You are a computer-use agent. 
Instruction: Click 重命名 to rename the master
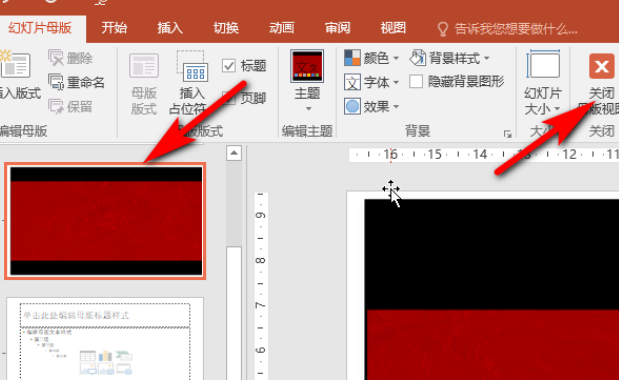(x=77, y=82)
